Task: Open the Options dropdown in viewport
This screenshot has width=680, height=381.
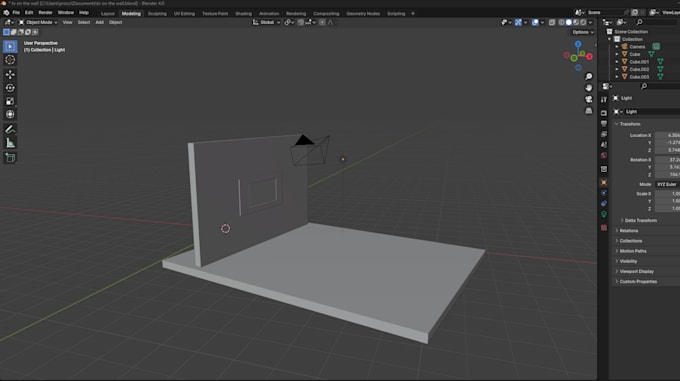Action: [x=582, y=32]
